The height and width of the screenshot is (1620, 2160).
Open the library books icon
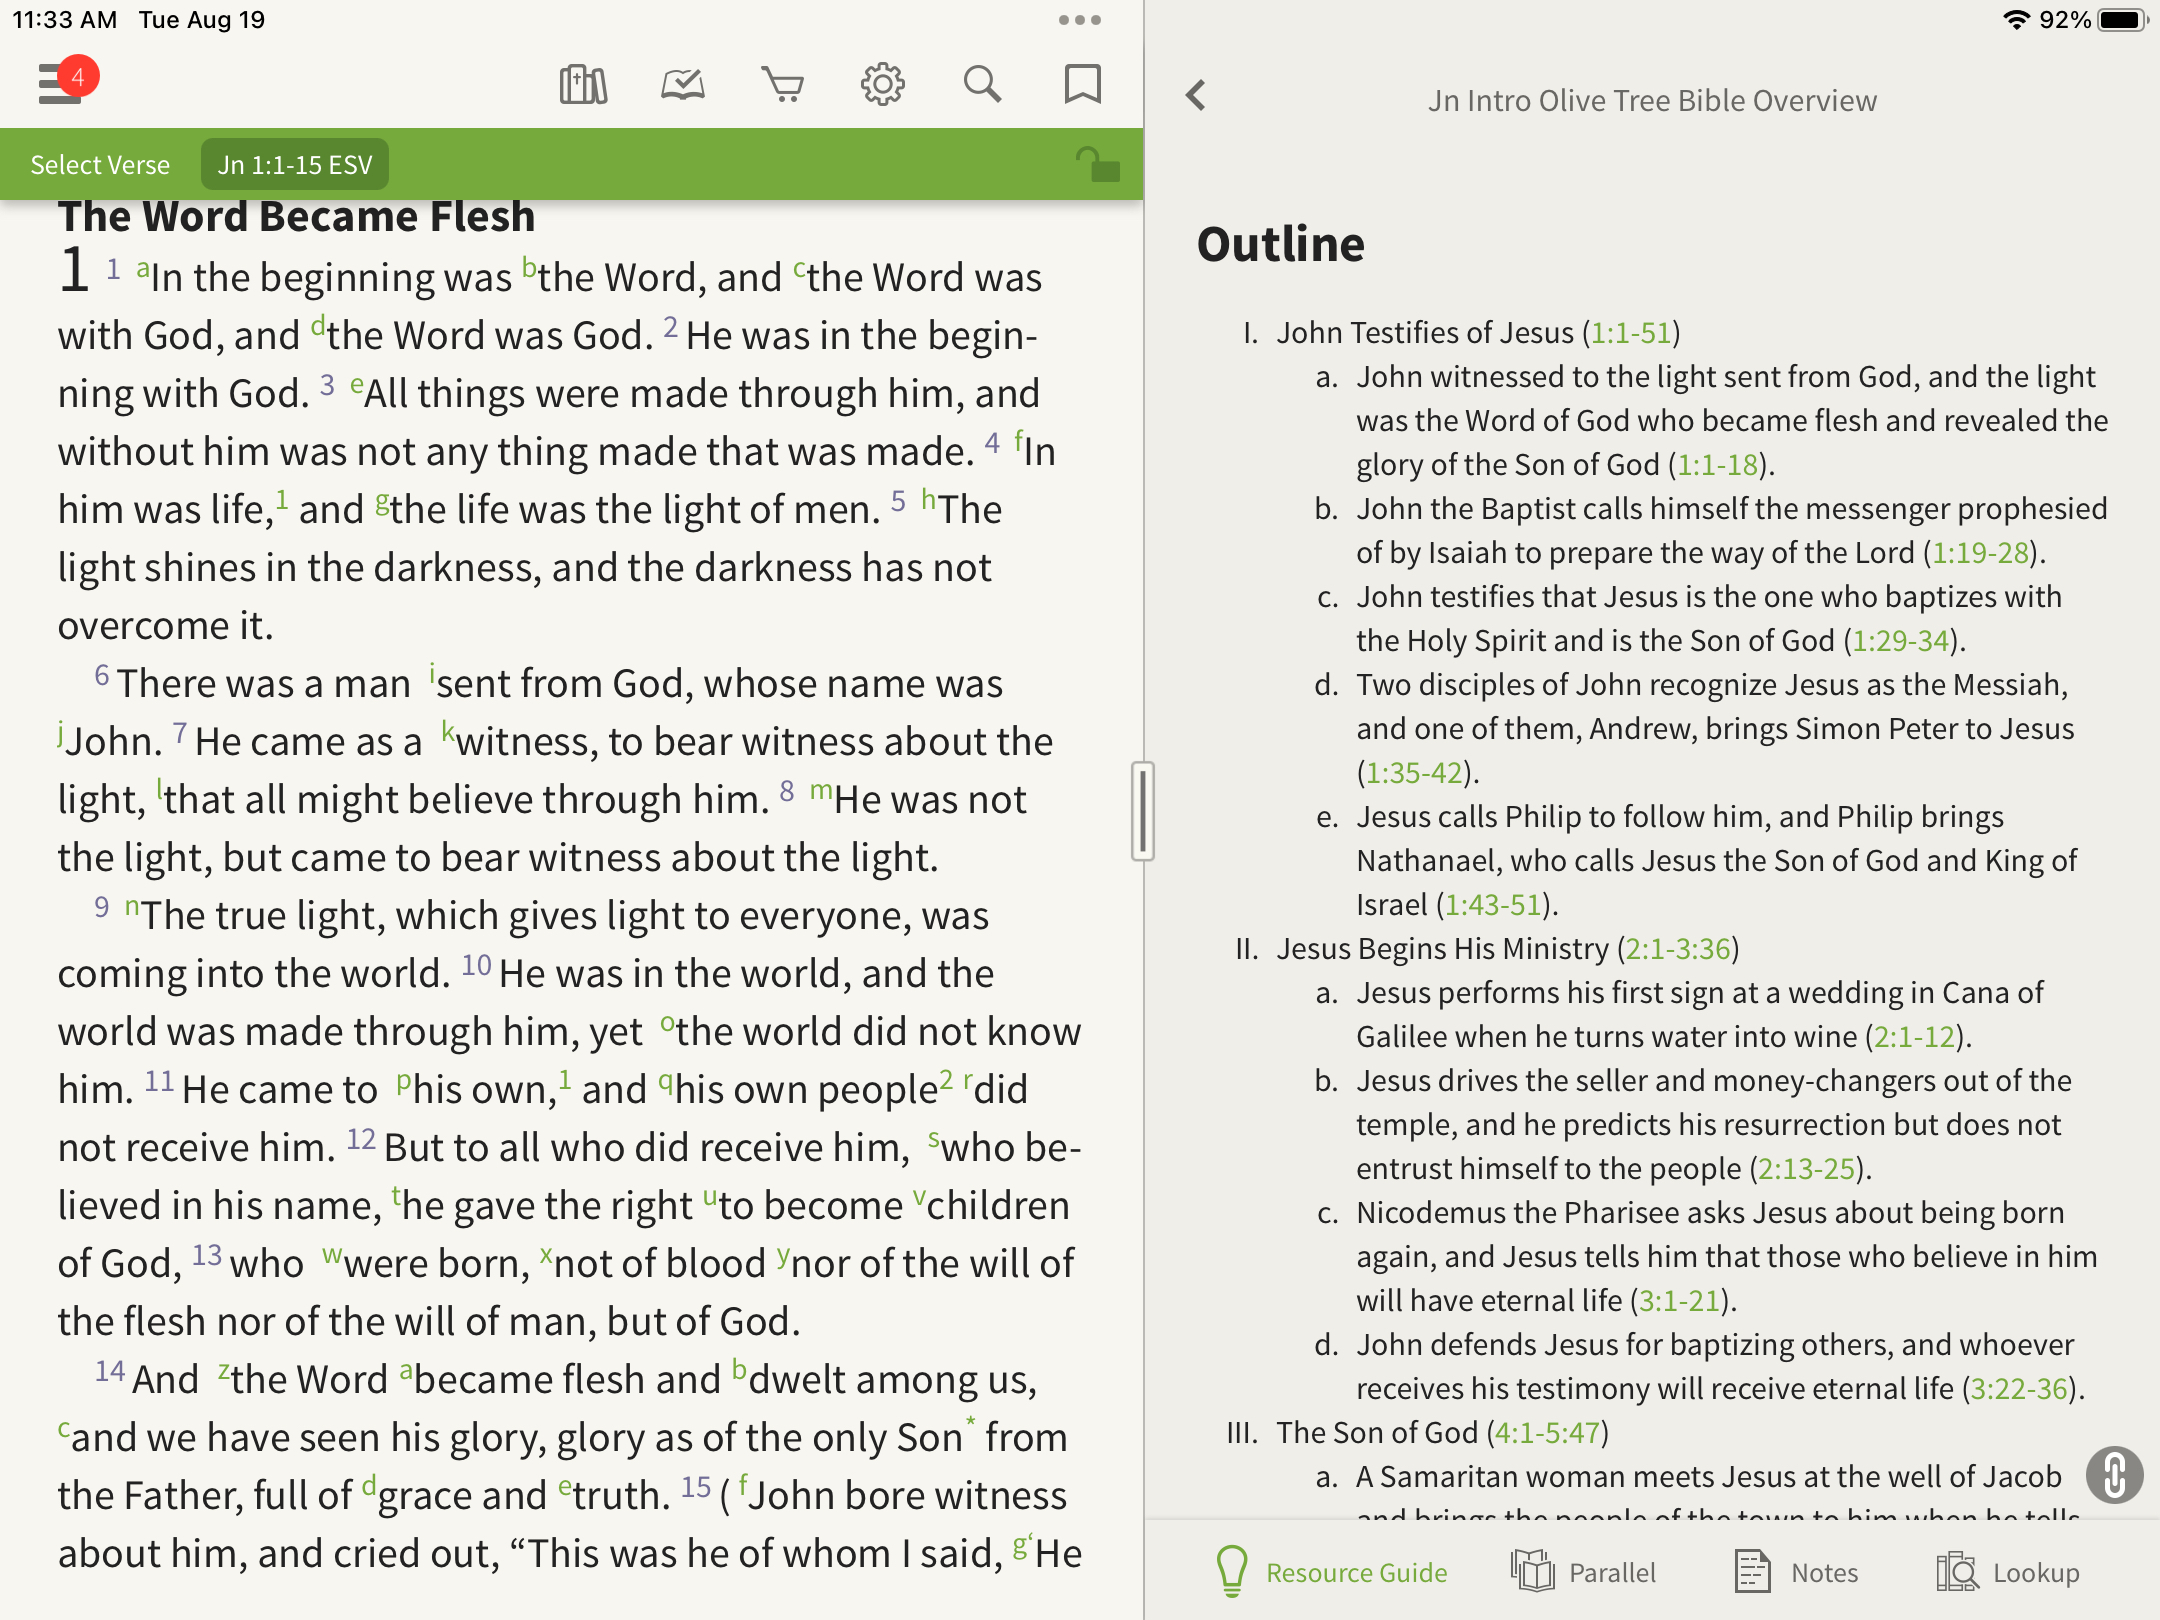click(583, 84)
